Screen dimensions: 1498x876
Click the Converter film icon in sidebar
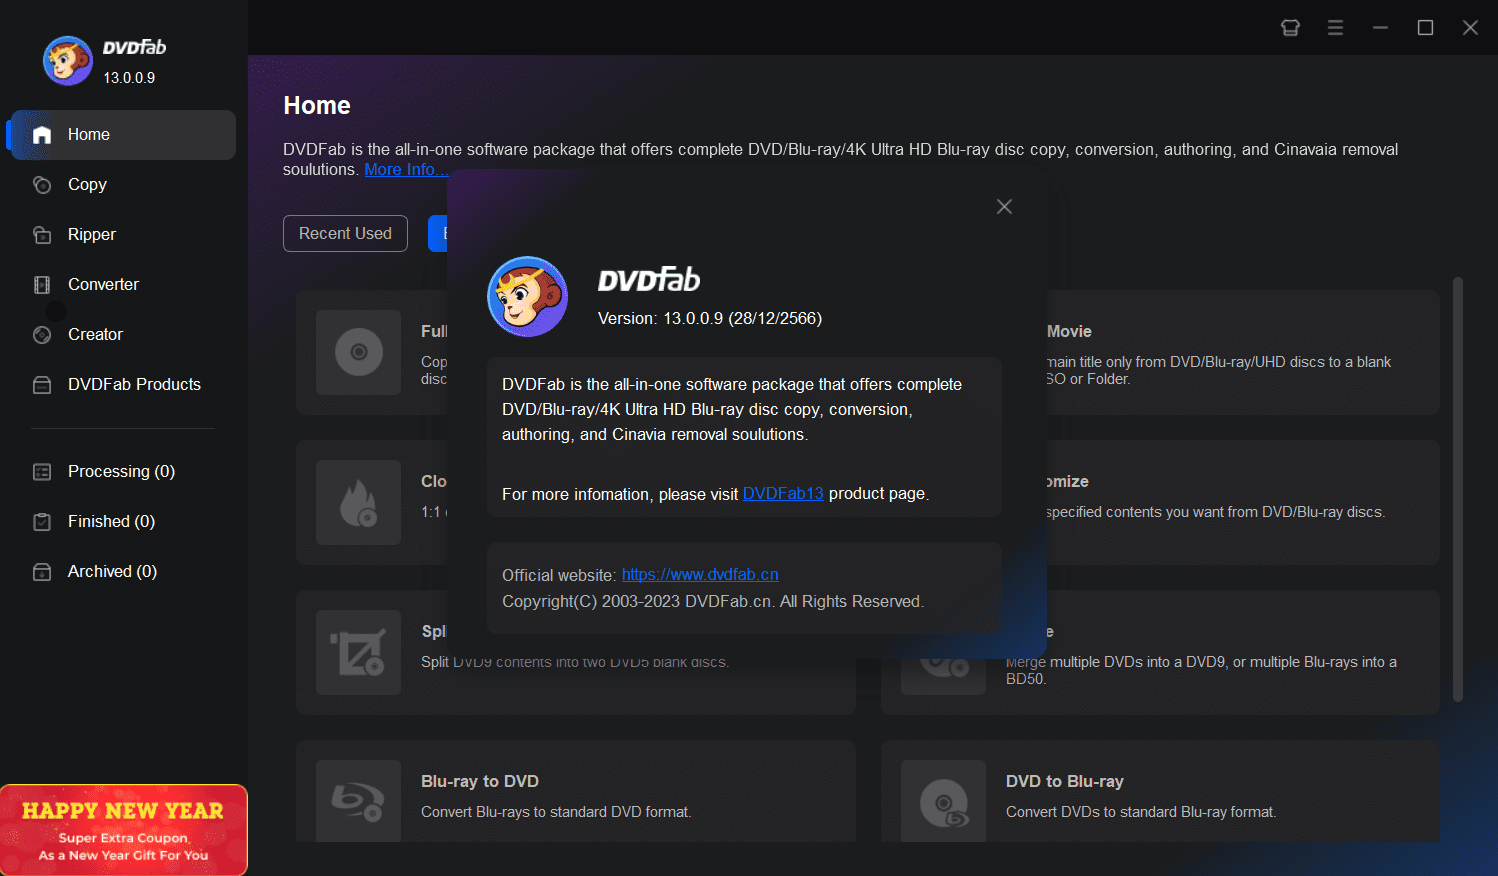point(42,285)
